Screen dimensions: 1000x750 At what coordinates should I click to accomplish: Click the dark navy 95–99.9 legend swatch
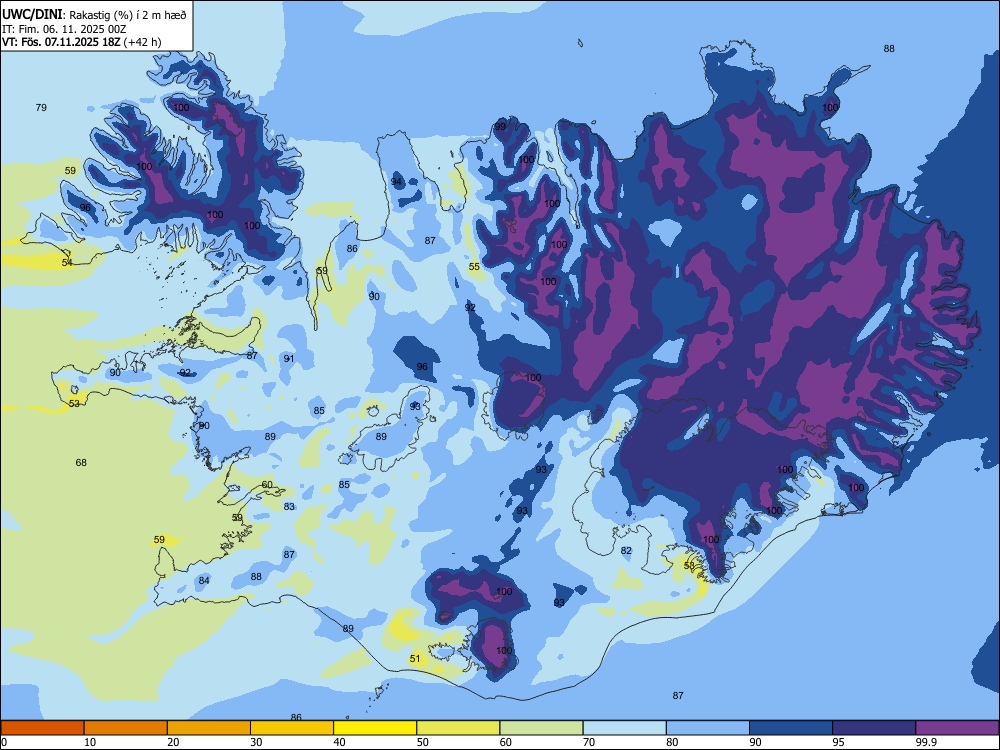(874, 728)
